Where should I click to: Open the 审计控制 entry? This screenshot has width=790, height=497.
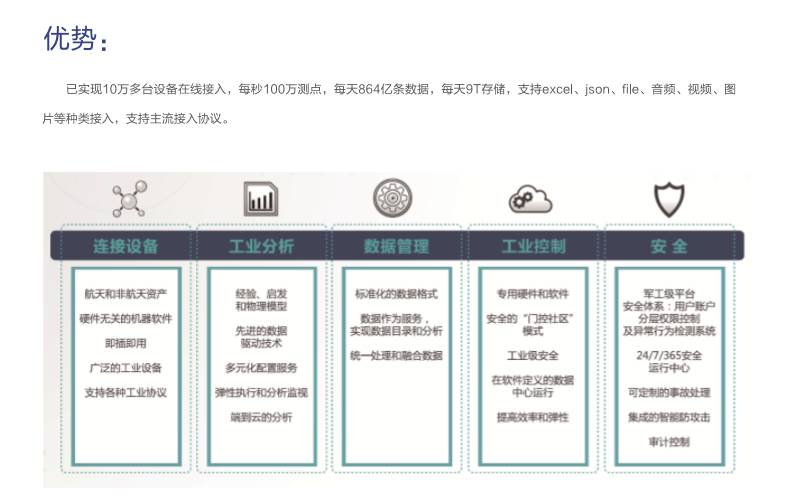669,441
